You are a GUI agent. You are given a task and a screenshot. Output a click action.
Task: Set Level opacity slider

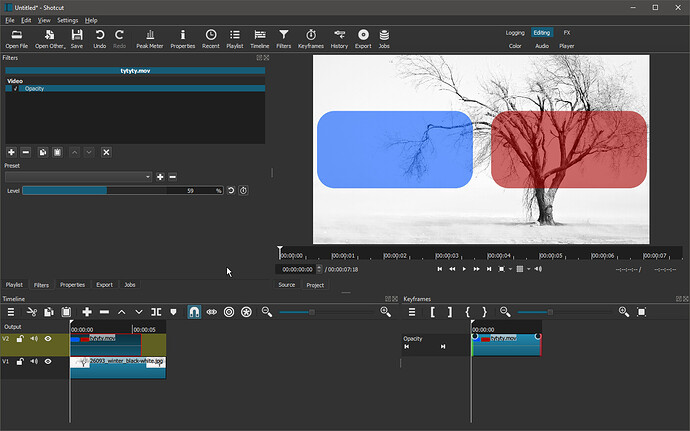(x=122, y=190)
